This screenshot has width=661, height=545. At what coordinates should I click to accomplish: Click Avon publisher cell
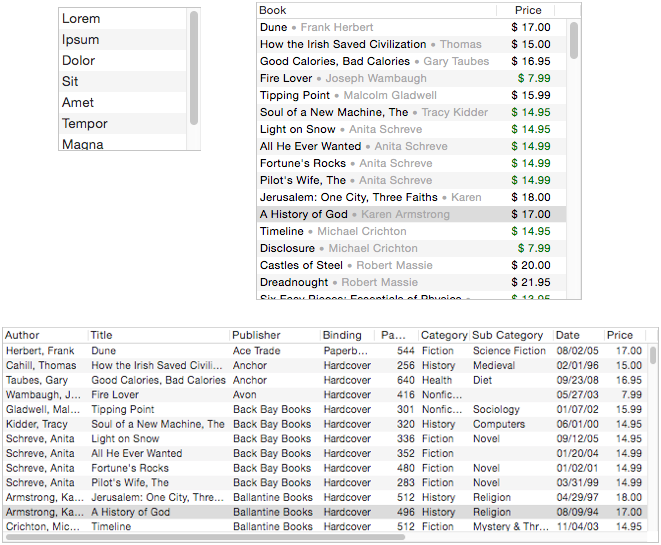(x=245, y=395)
